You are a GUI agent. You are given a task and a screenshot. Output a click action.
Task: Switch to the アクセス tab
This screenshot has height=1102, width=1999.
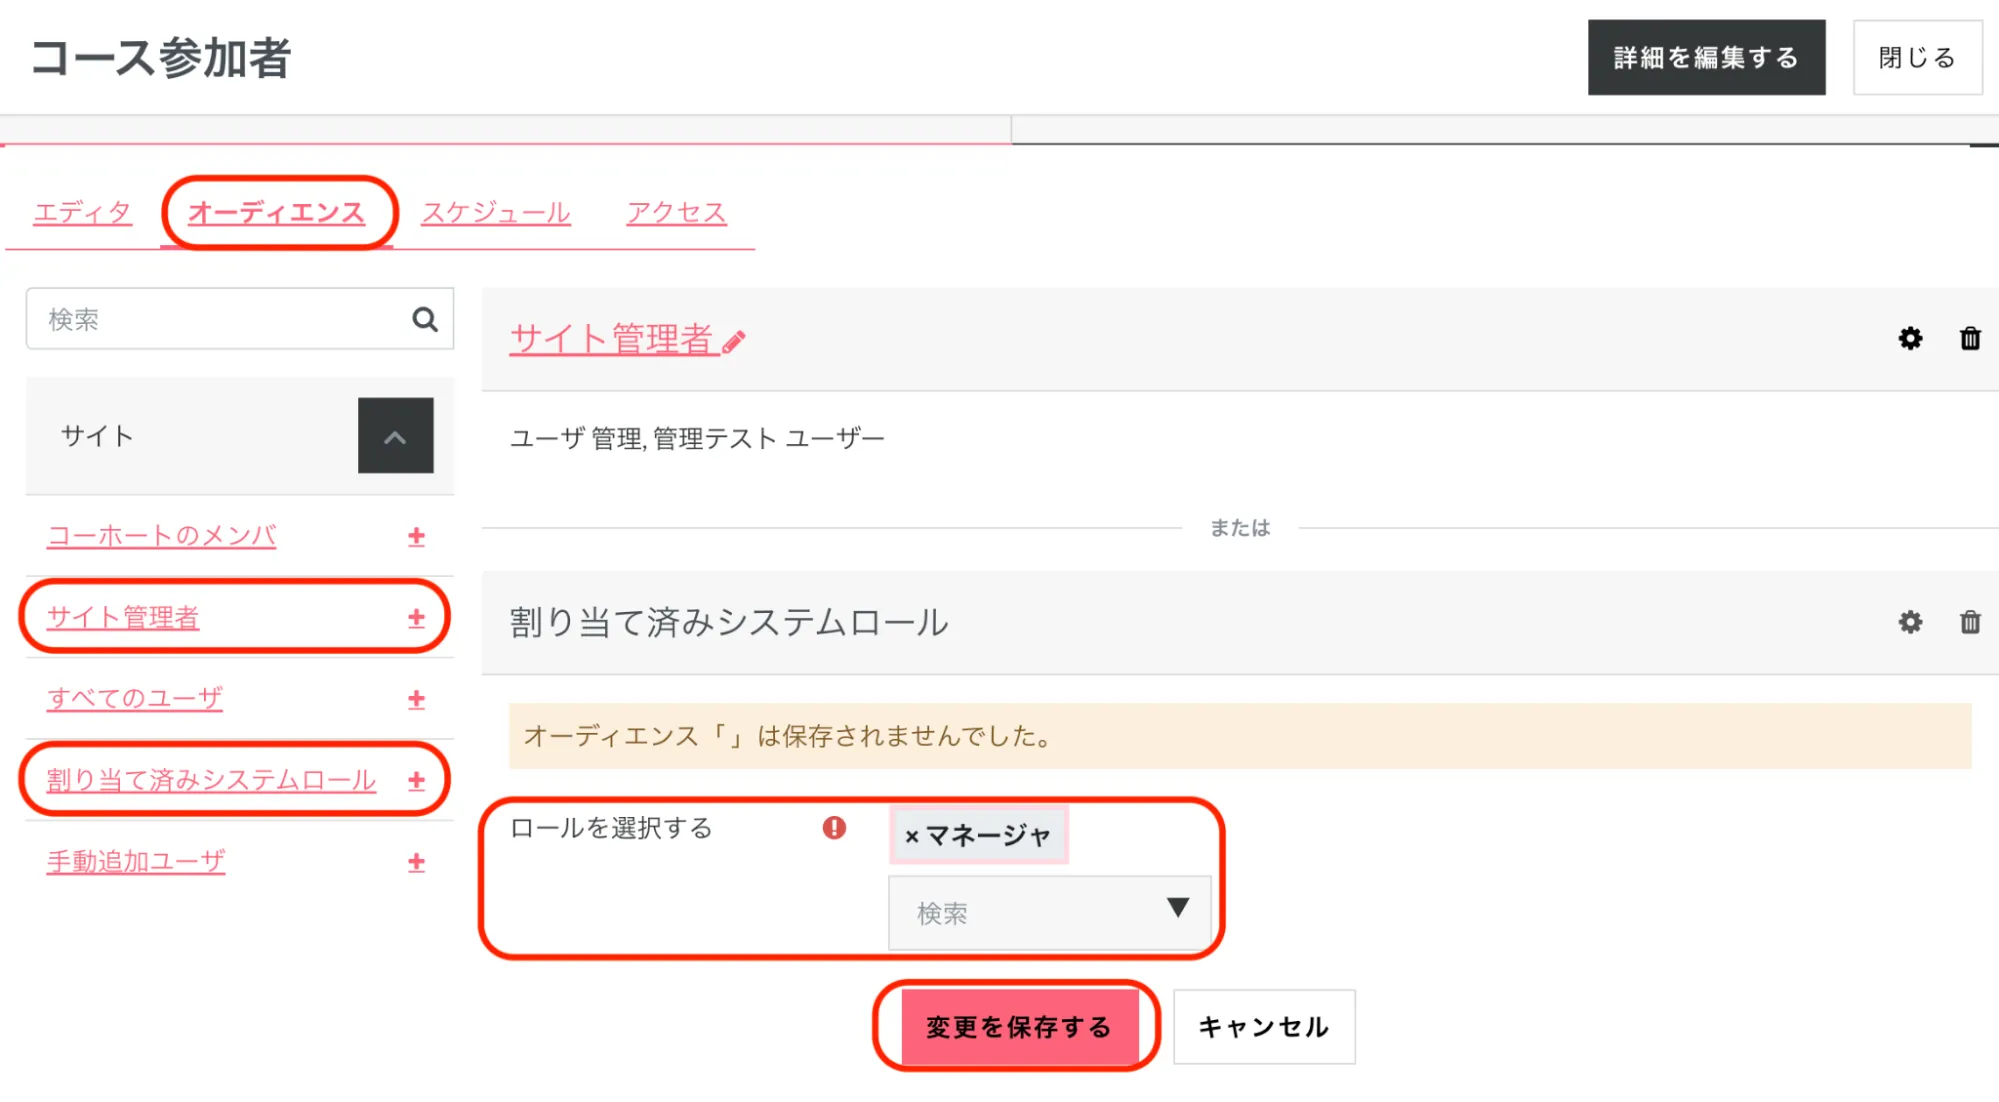[676, 212]
